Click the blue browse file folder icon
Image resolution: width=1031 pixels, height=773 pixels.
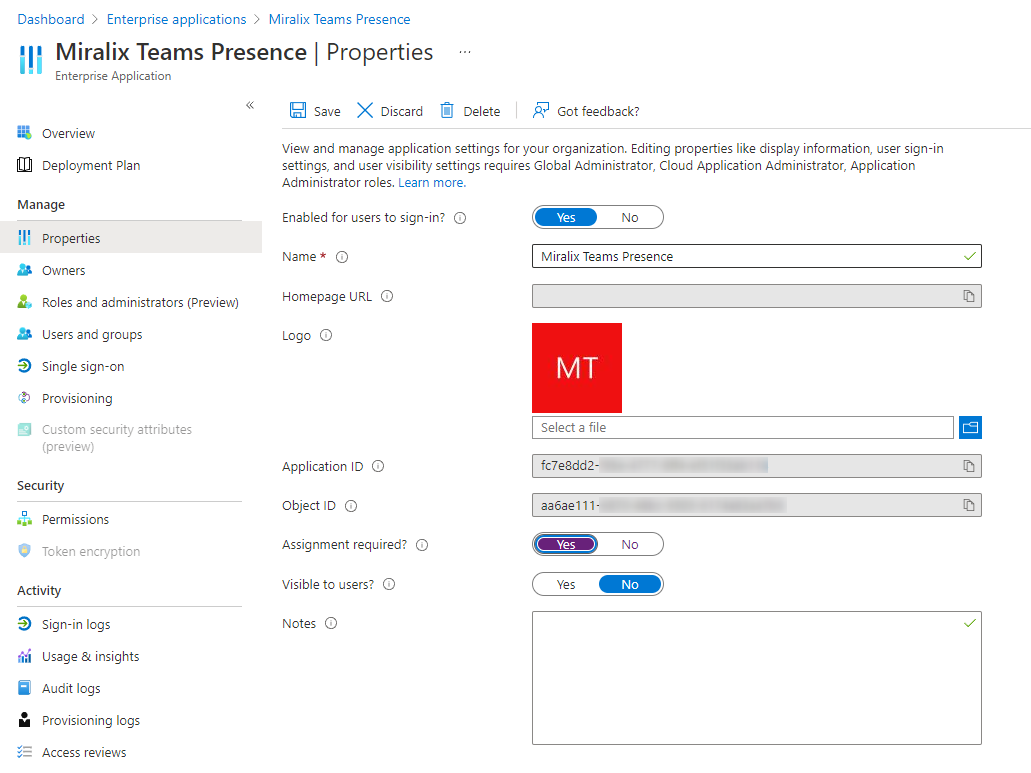click(971, 428)
